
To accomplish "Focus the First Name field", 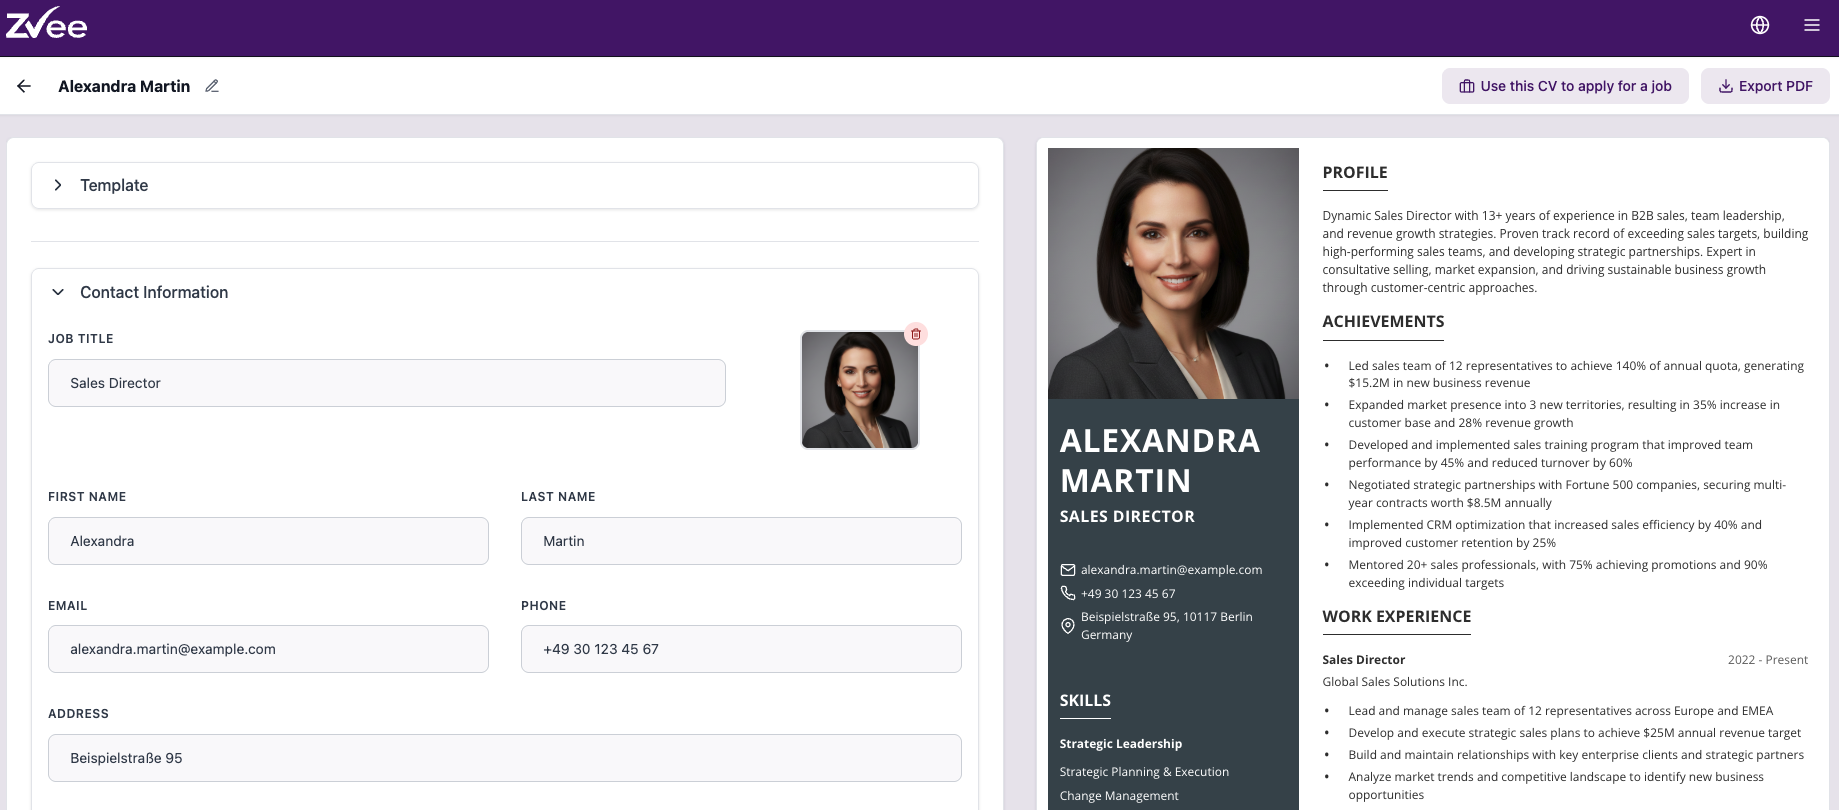I will (x=268, y=541).
